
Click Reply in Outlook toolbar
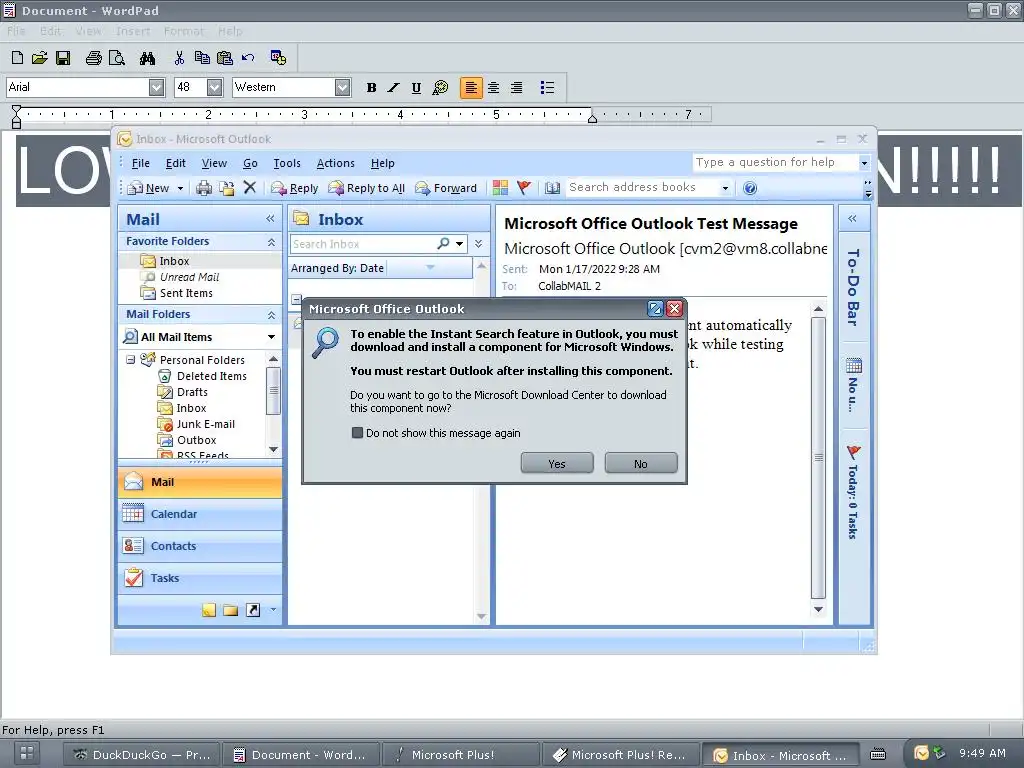(x=295, y=188)
